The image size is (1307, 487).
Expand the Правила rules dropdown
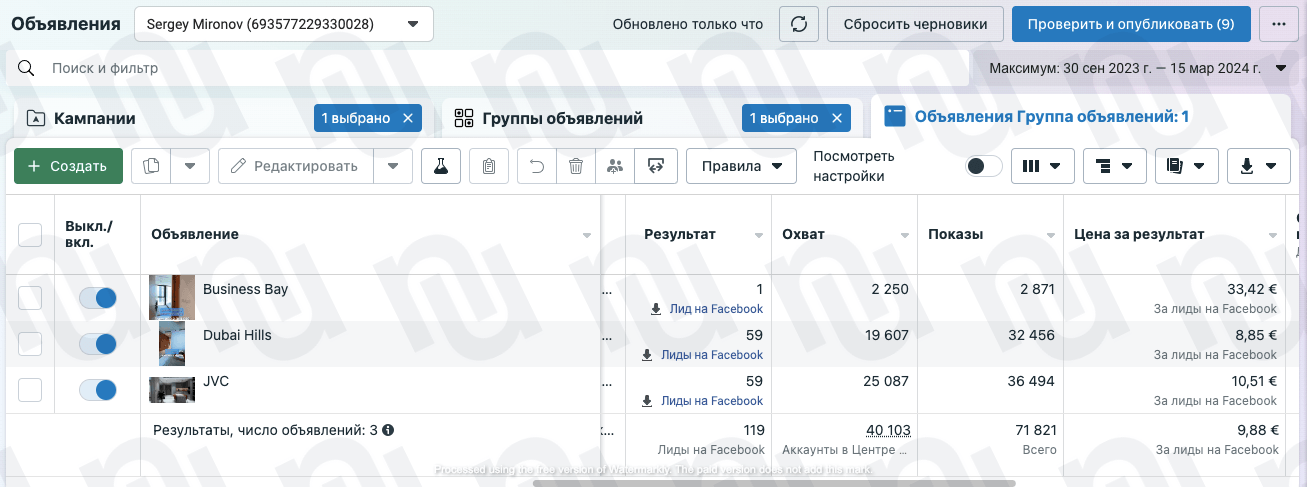click(741, 166)
